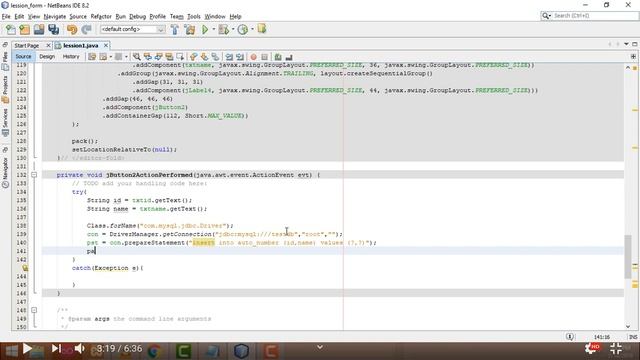Build the project with the hammer icon
Screen dimensions: 640x360
coord(175,29)
